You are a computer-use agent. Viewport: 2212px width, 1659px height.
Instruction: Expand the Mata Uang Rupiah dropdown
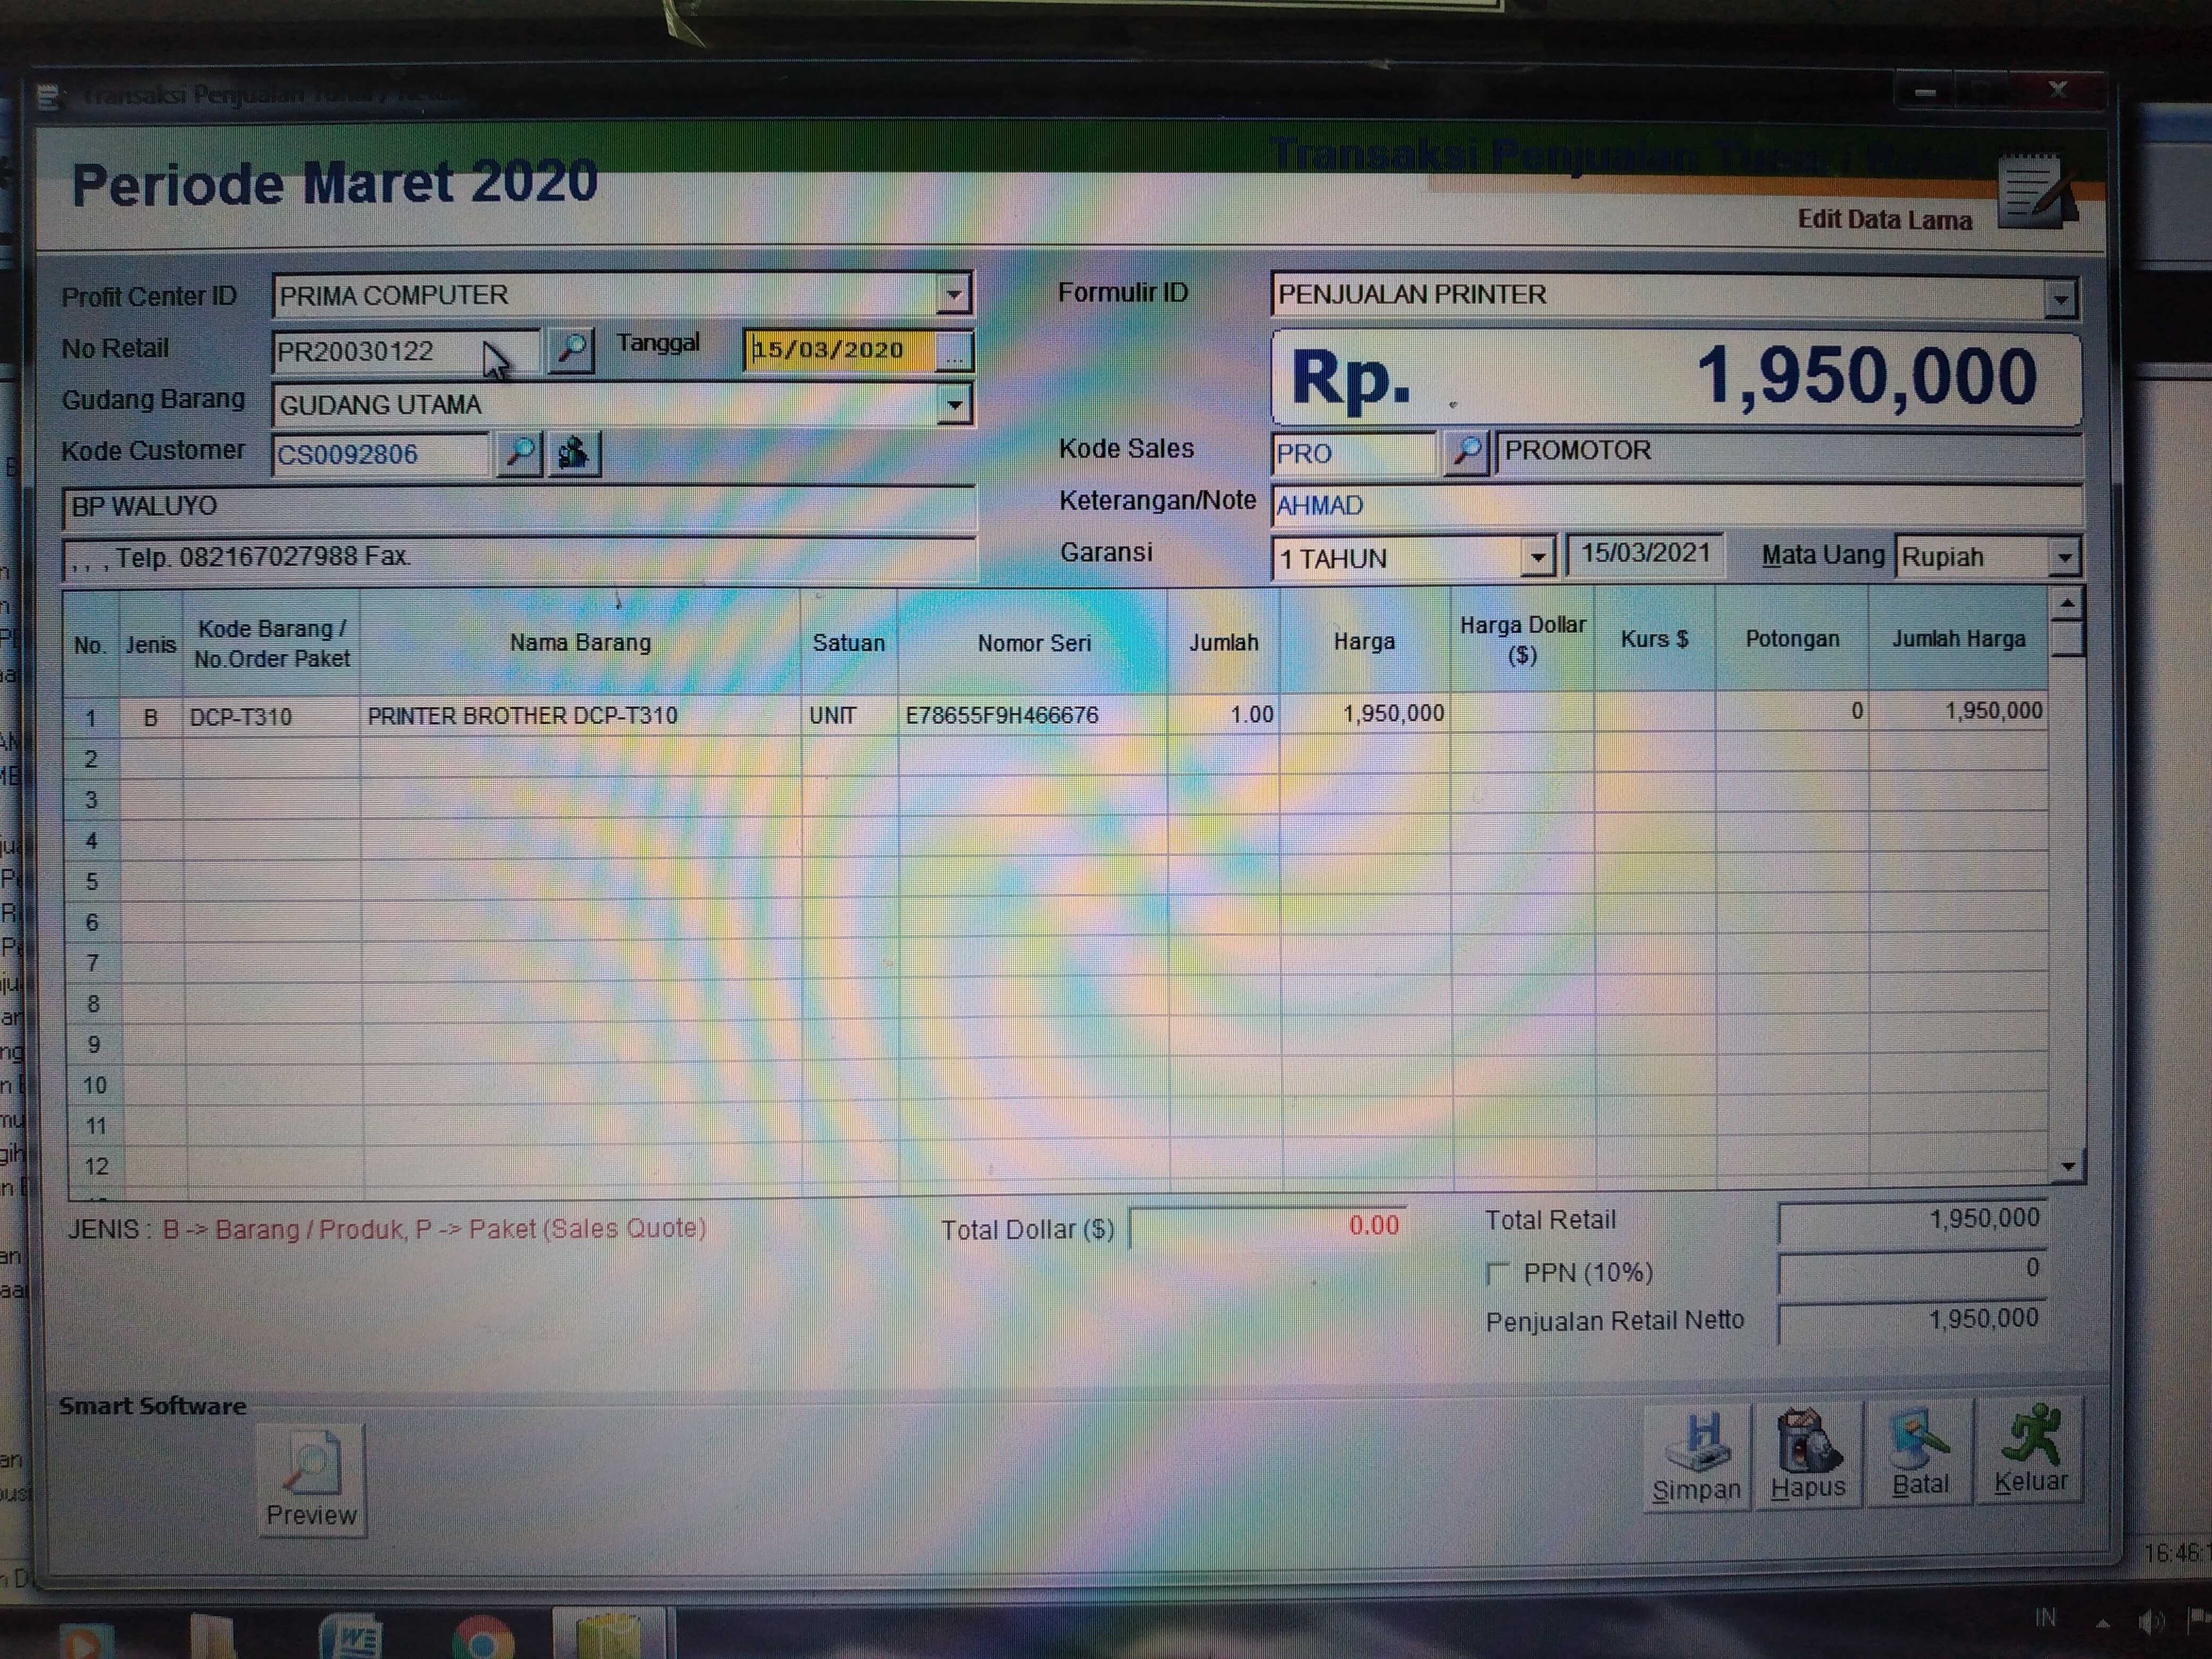pos(2063,557)
